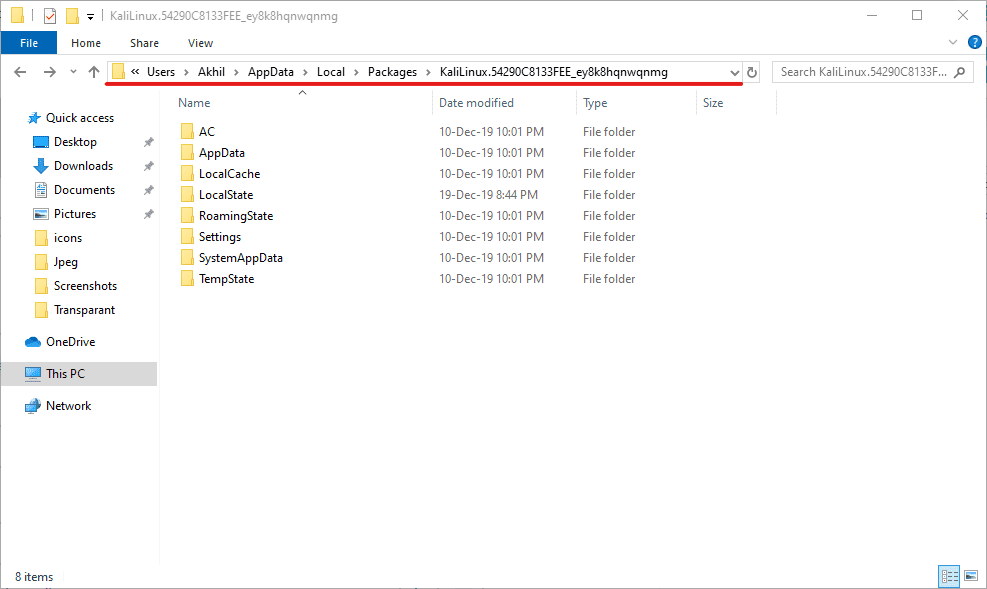Open the address bar history dropdown

(734, 73)
